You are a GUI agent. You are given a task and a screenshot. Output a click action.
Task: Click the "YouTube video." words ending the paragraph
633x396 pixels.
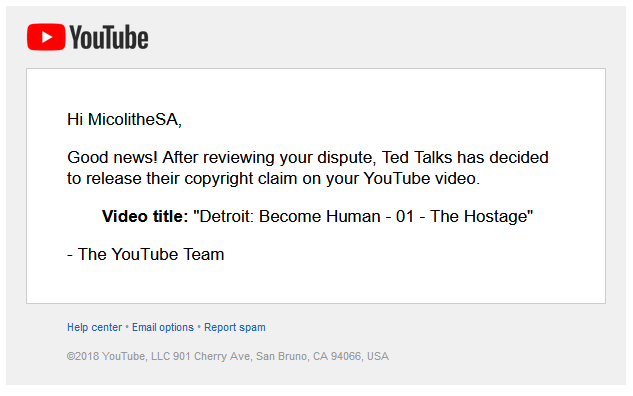click(x=422, y=178)
